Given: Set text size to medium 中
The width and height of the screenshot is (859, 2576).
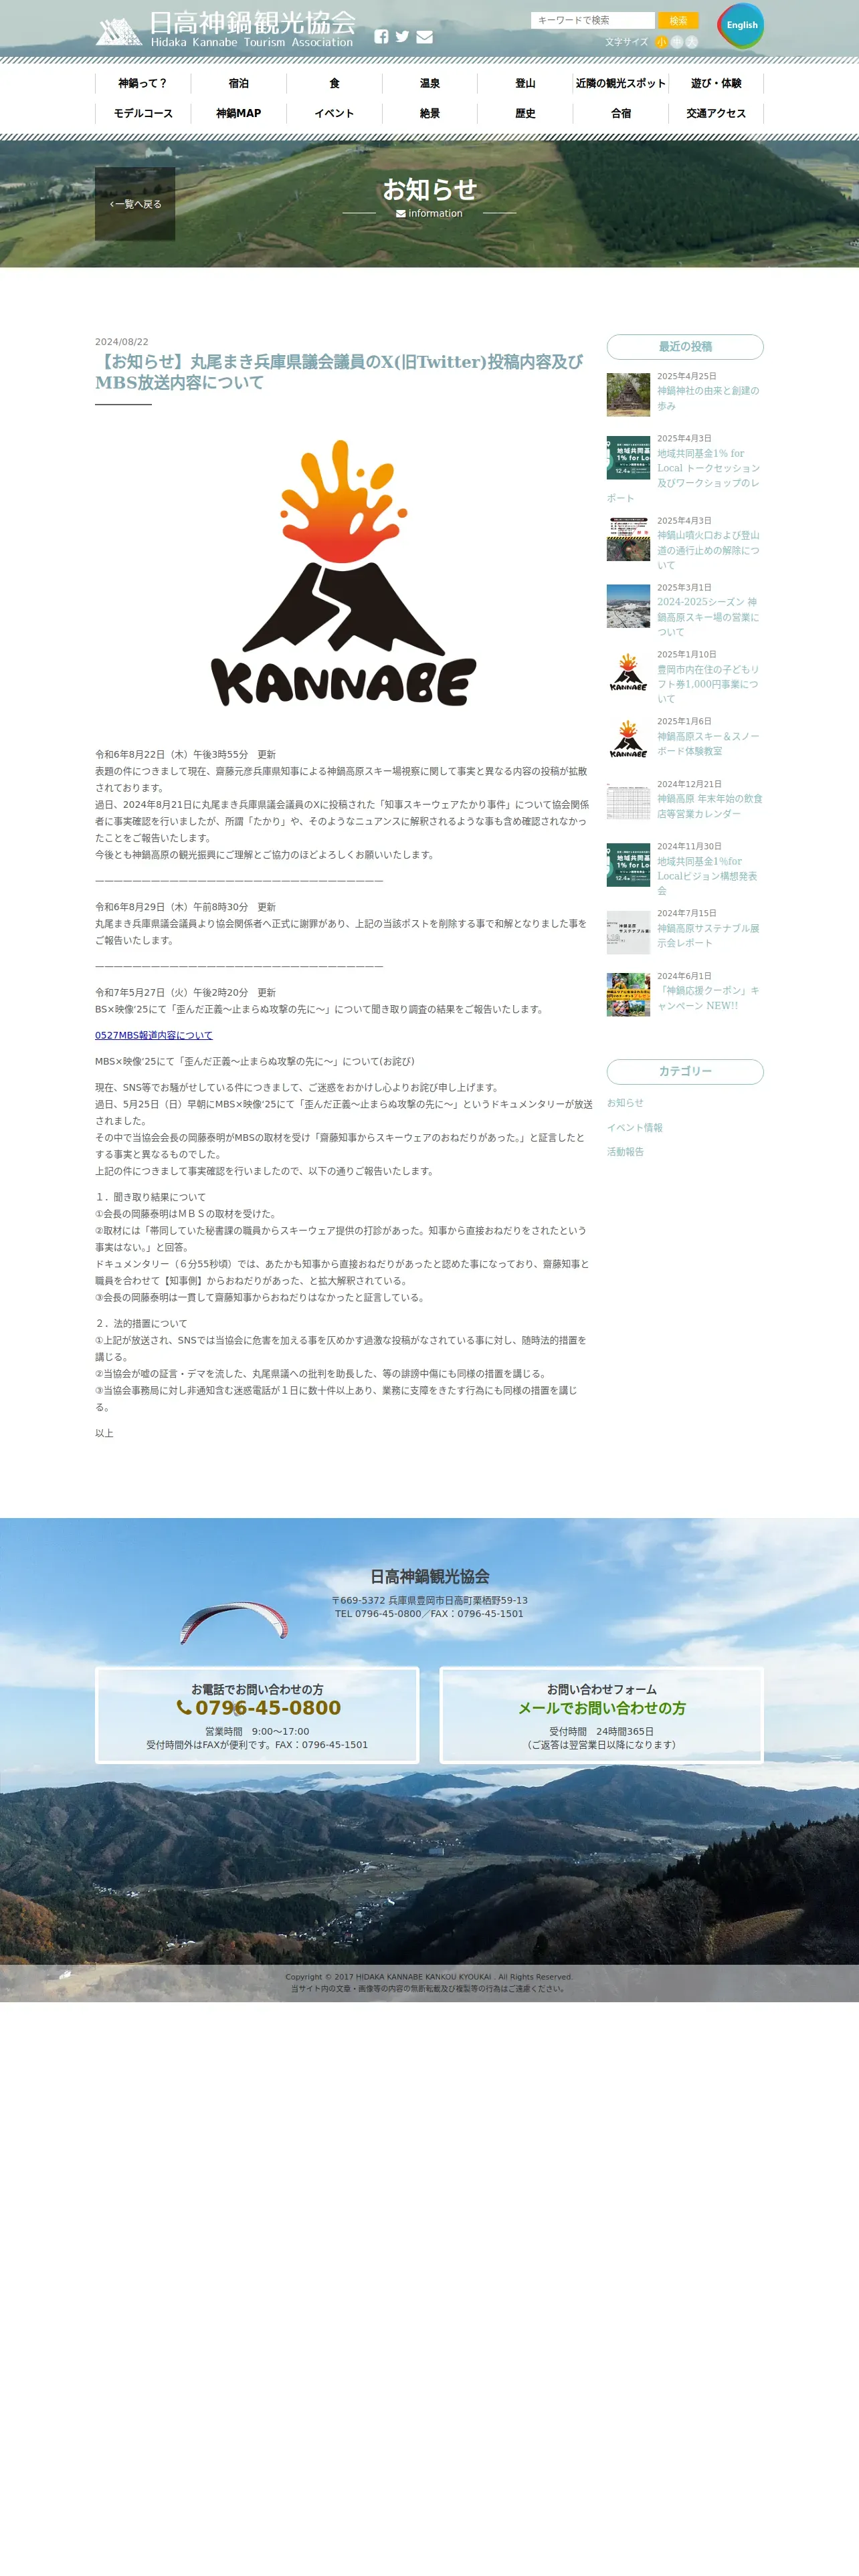Looking at the screenshot, I should pos(676,42).
